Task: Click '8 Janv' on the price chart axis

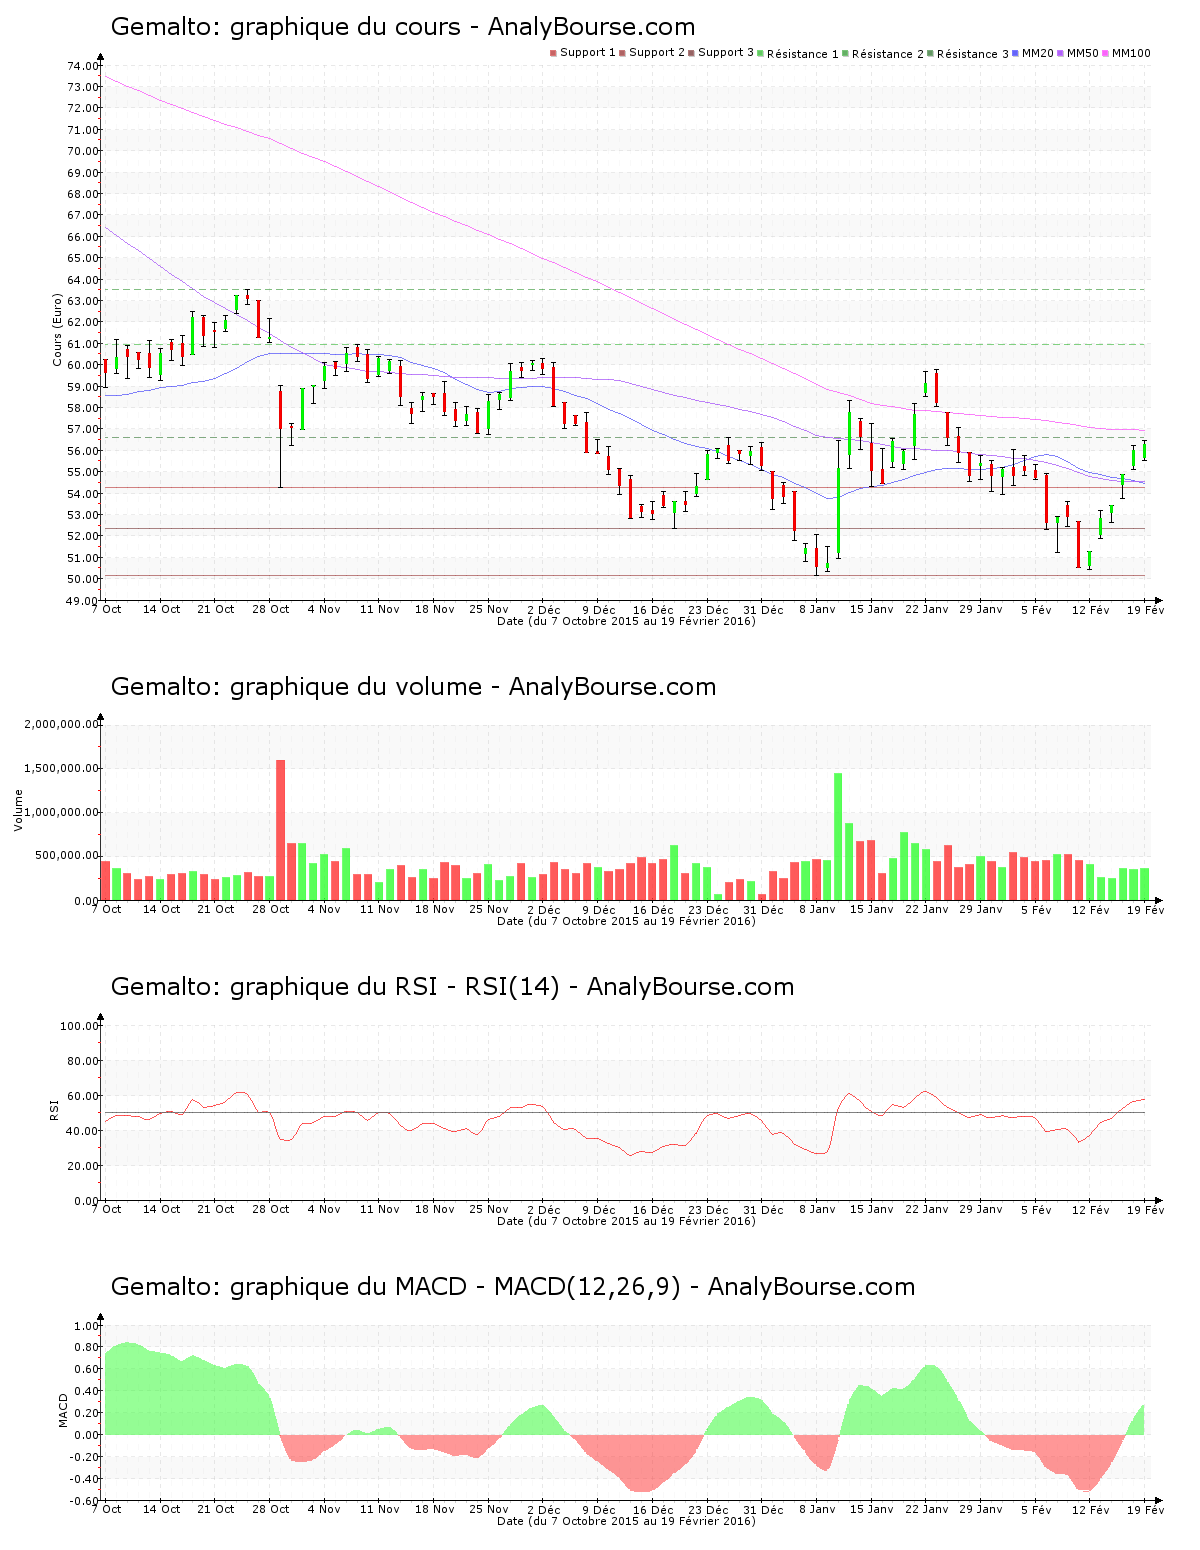Action: click(817, 609)
